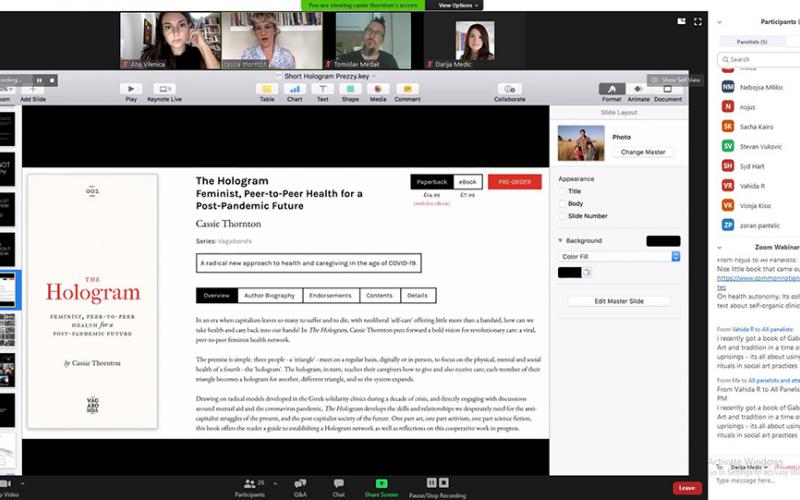Open the Document inspector

(667, 89)
